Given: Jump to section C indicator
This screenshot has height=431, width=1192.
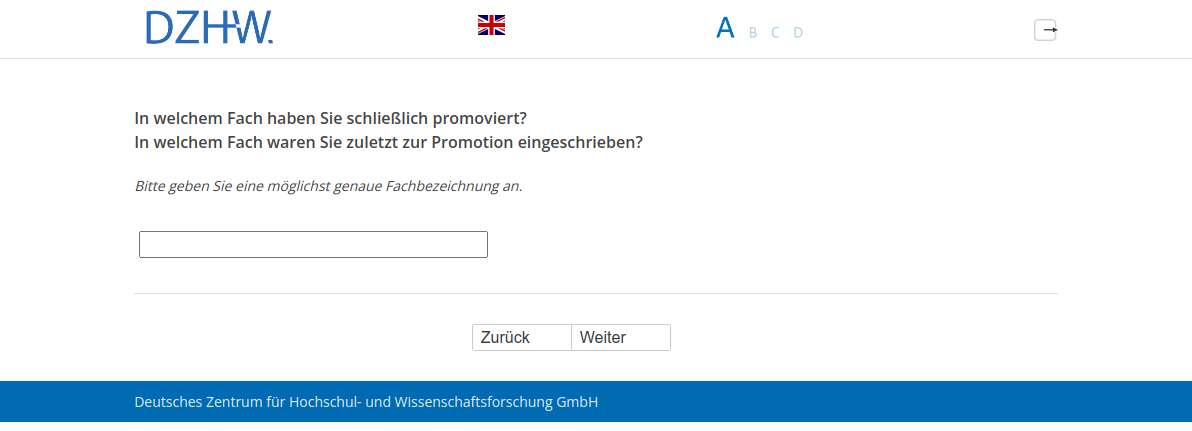Looking at the screenshot, I should (775, 33).
